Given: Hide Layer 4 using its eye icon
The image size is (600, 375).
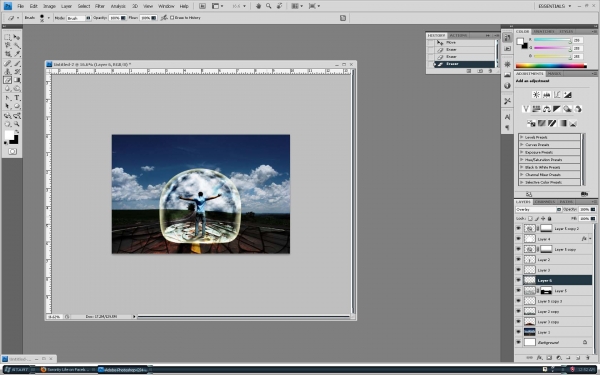Looking at the screenshot, I should 518,239.
